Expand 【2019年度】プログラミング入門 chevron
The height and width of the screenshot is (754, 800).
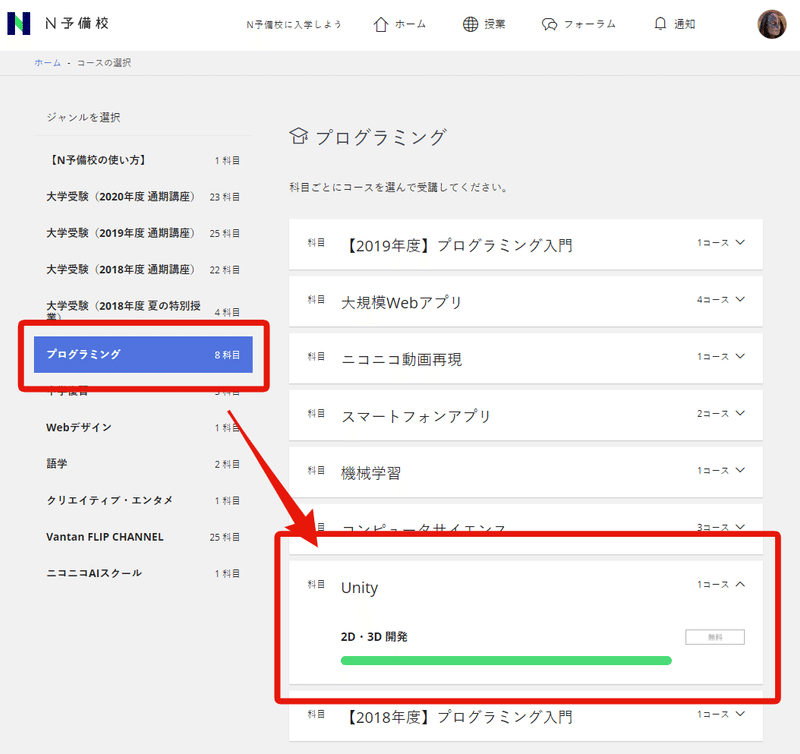[x=740, y=243]
